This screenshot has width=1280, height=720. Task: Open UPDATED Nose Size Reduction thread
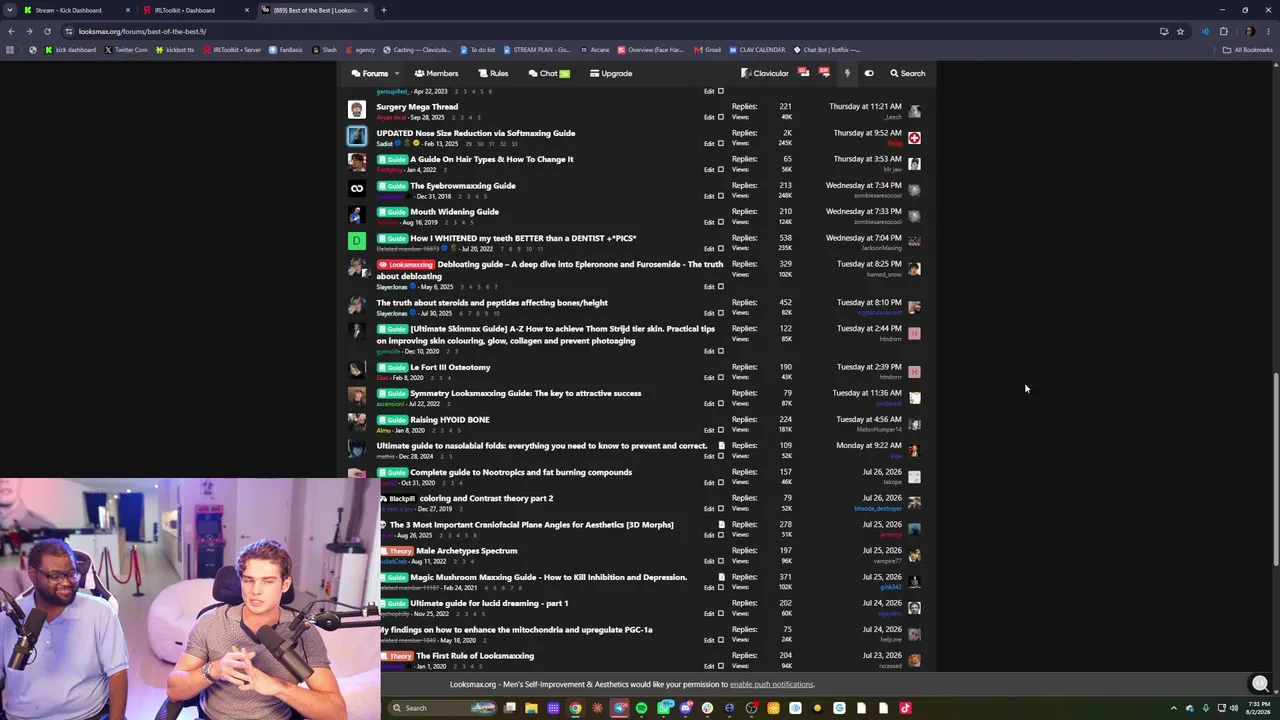click(x=476, y=133)
